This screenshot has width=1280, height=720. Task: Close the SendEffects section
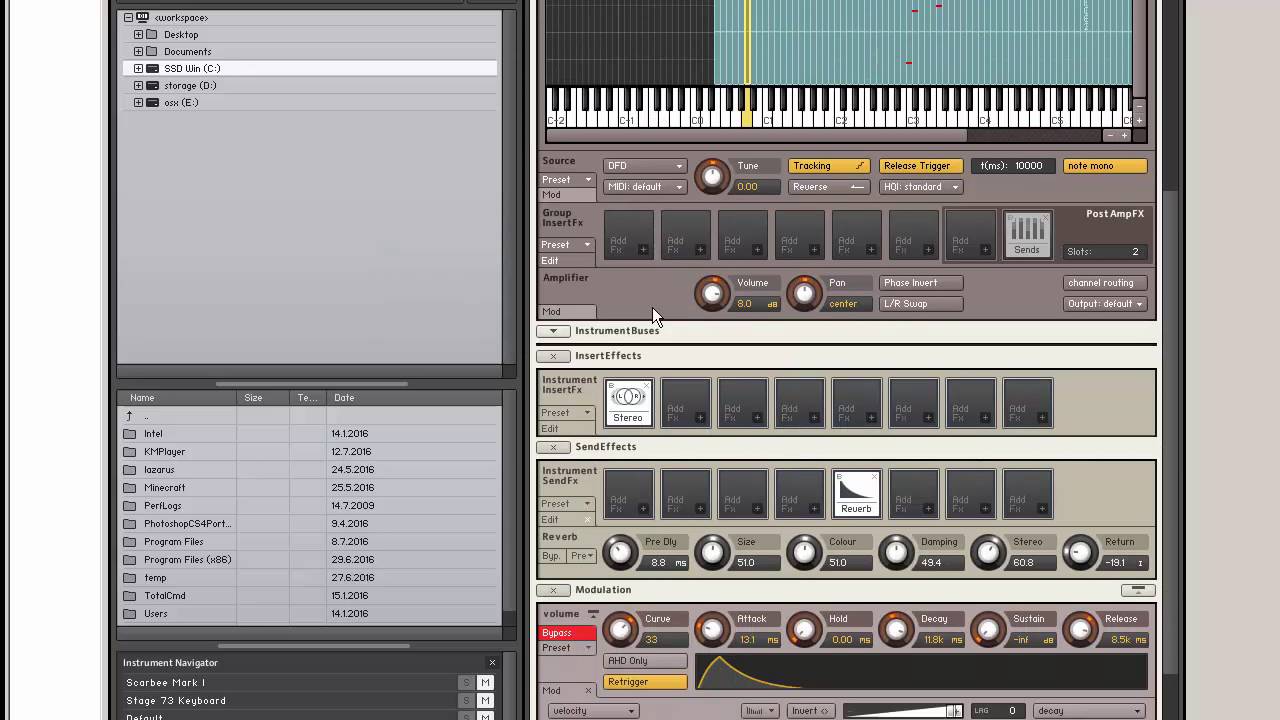553,447
